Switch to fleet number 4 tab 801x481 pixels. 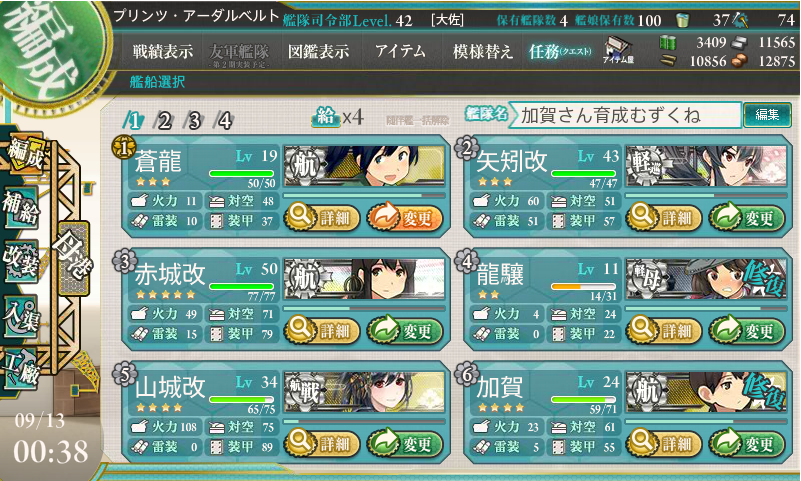point(224,121)
